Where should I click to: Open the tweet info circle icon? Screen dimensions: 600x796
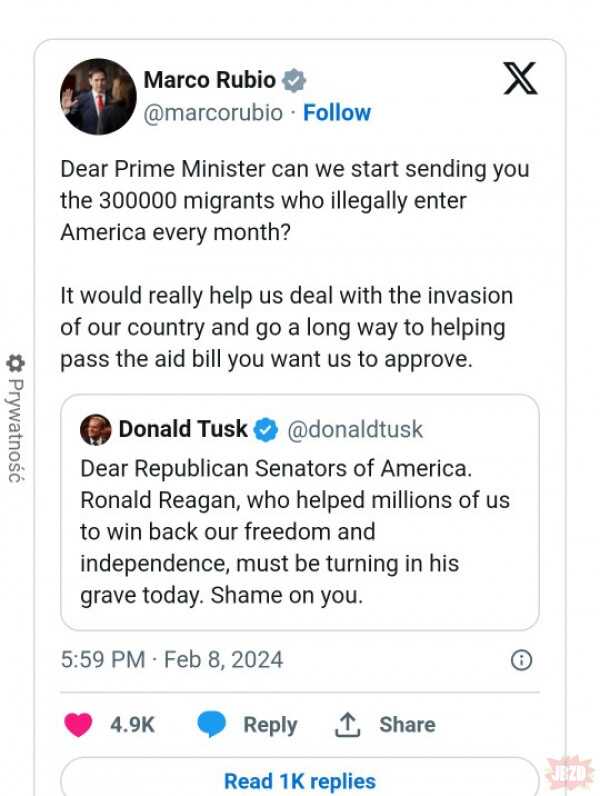[x=521, y=660]
